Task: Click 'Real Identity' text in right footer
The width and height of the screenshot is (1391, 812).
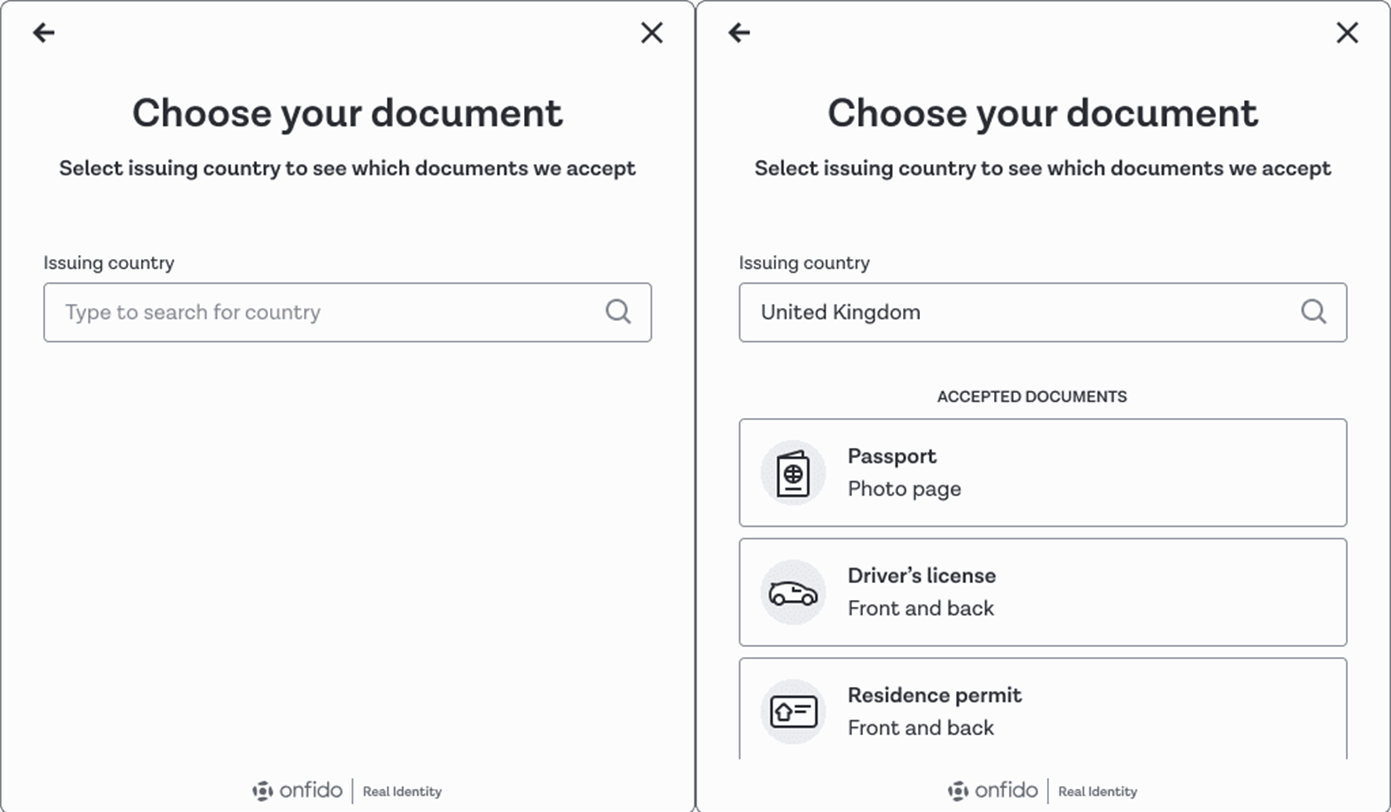Action: (x=1098, y=791)
